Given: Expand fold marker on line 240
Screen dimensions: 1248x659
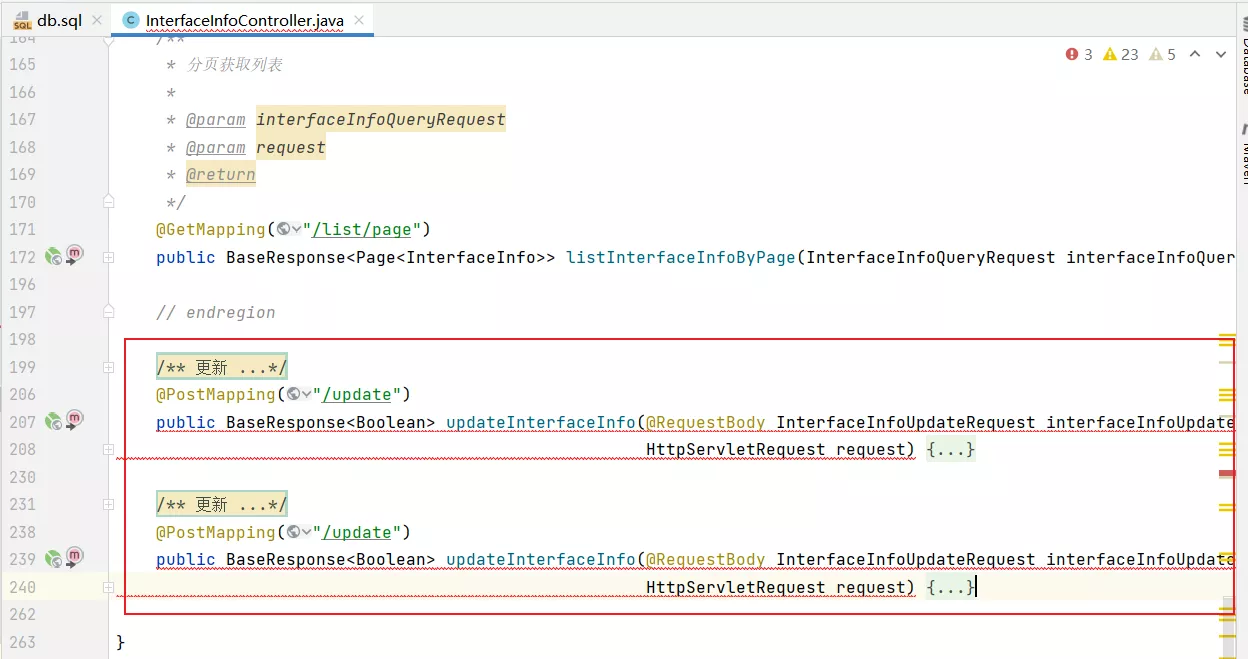Looking at the screenshot, I should tap(108, 587).
